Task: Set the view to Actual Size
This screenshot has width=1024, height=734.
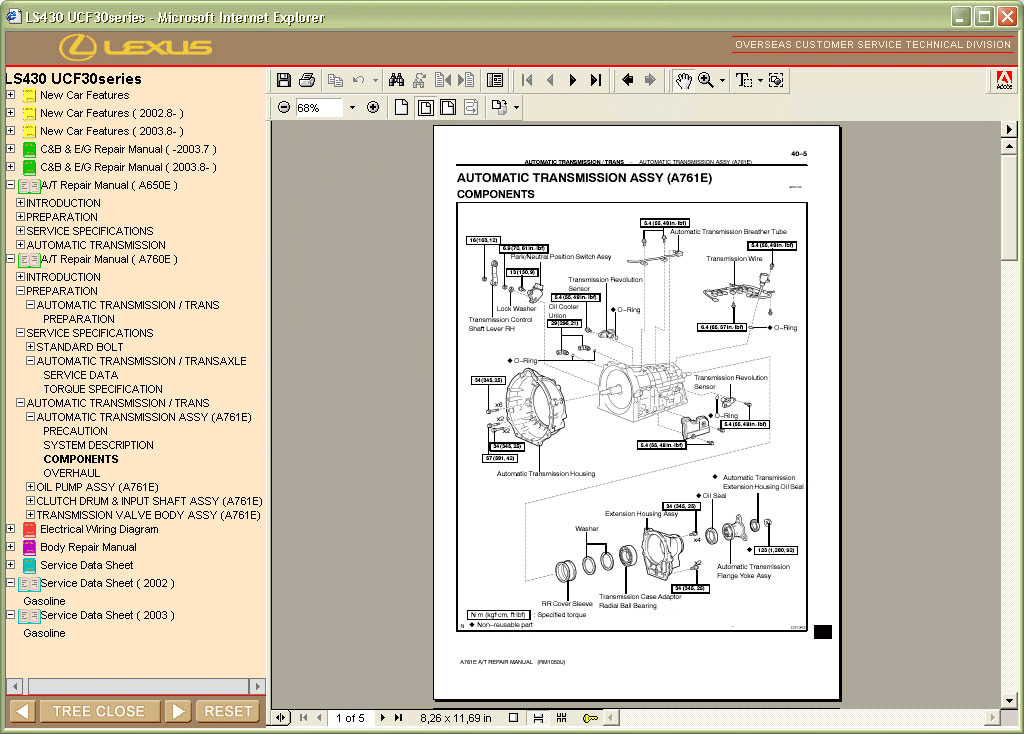Action: [401, 107]
